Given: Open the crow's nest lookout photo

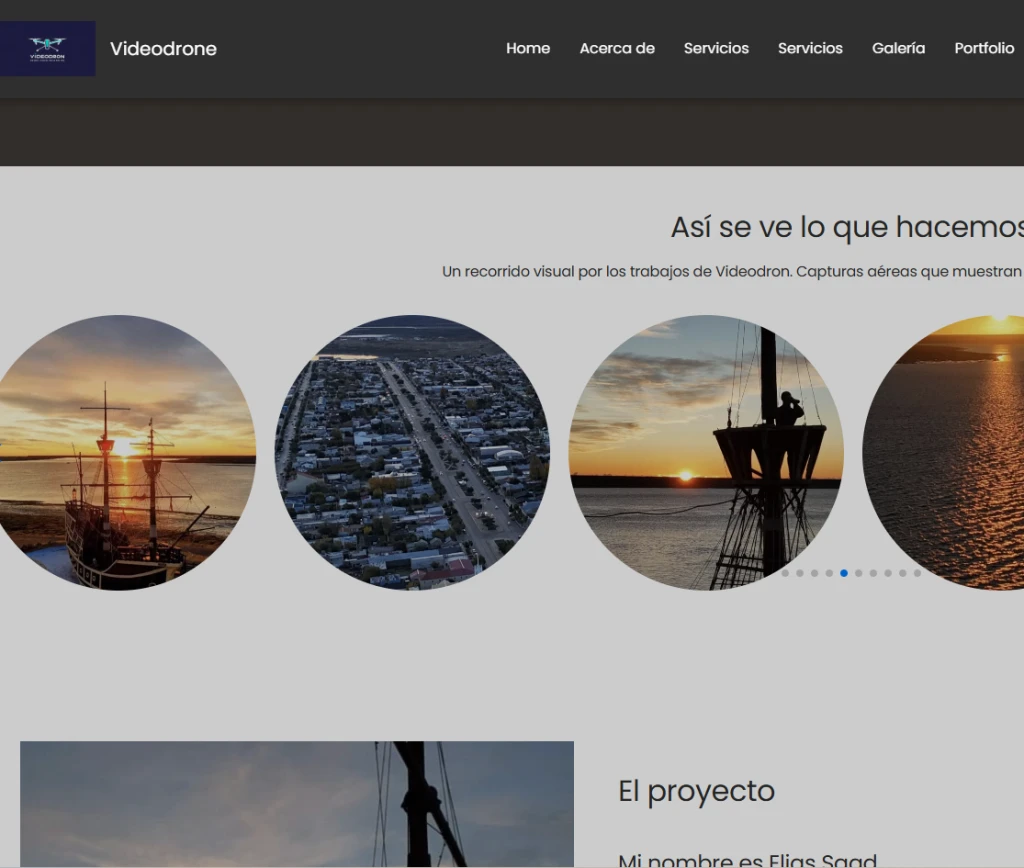Looking at the screenshot, I should pos(706,453).
